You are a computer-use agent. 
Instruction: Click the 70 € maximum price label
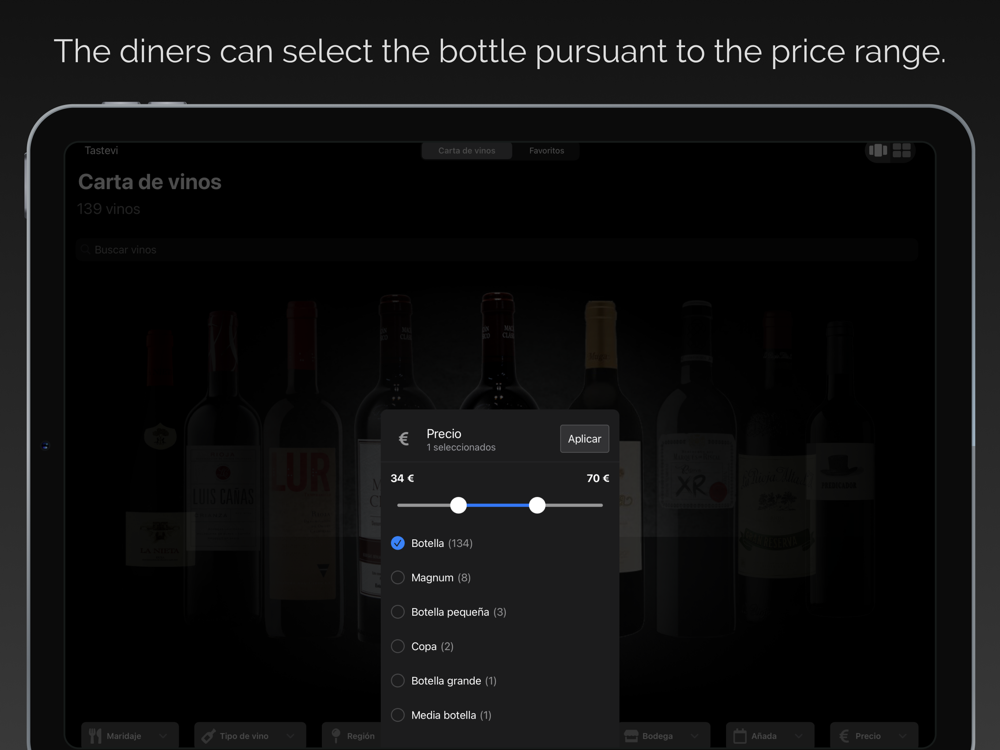(x=598, y=478)
